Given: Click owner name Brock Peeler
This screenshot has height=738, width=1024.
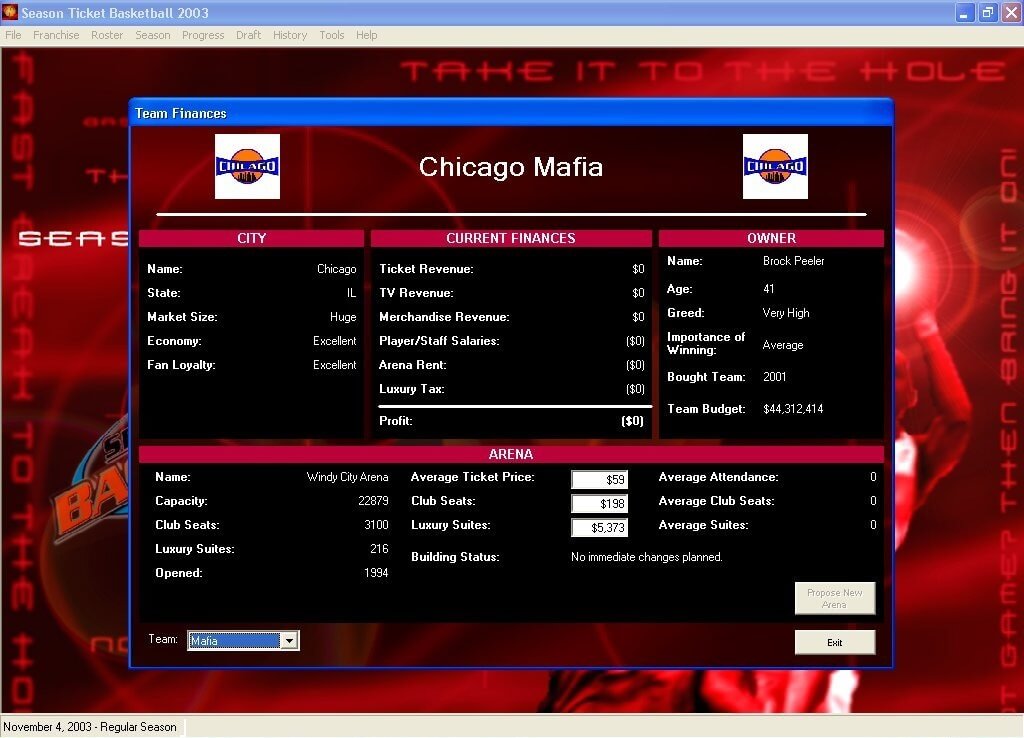Looking at the screenshot, I should [x=793, y=261].
